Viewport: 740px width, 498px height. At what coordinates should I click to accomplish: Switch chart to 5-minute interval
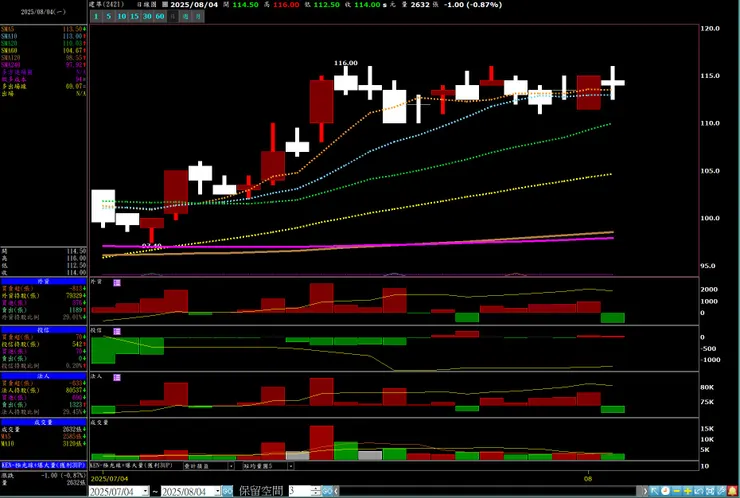[109, 16]
